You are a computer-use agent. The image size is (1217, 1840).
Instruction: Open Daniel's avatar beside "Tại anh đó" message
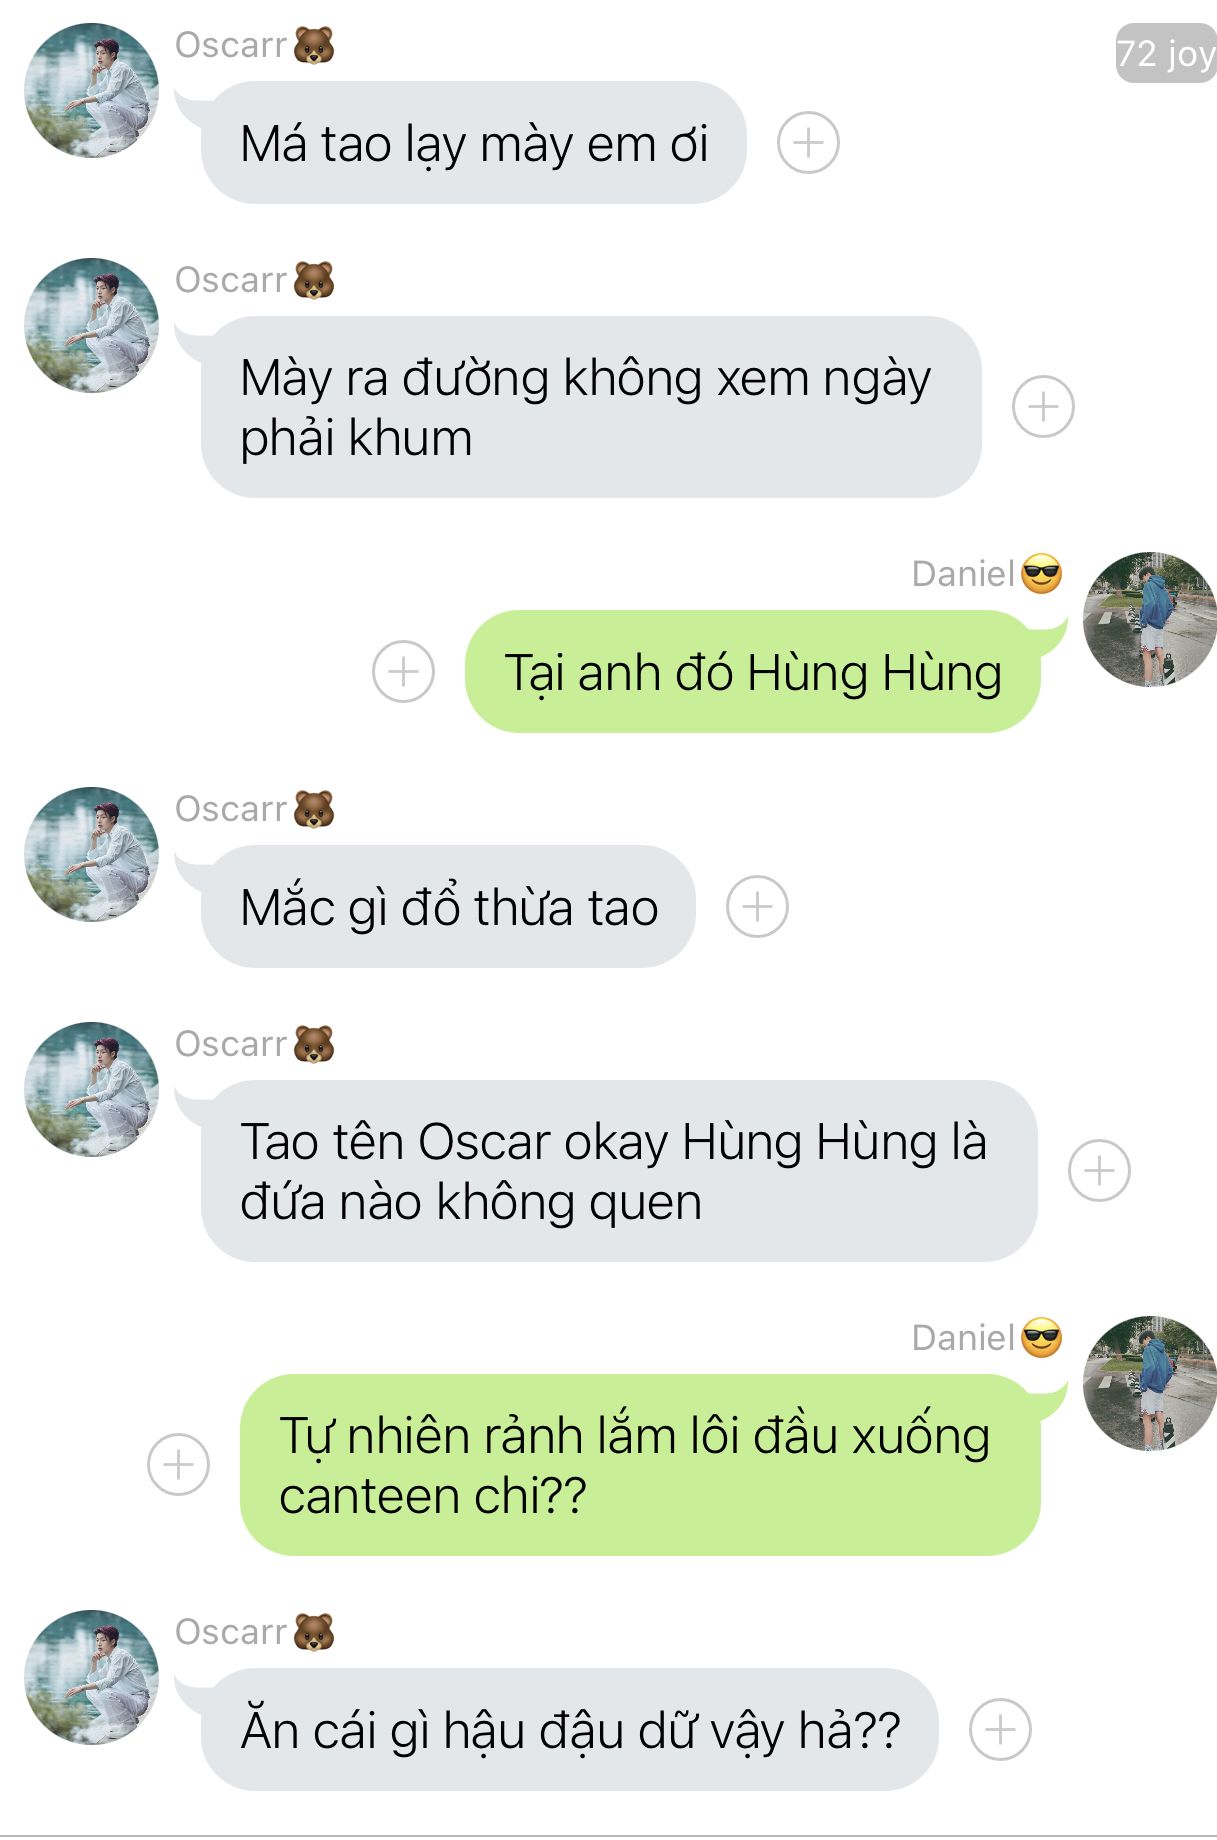(x=1150, y=619)
